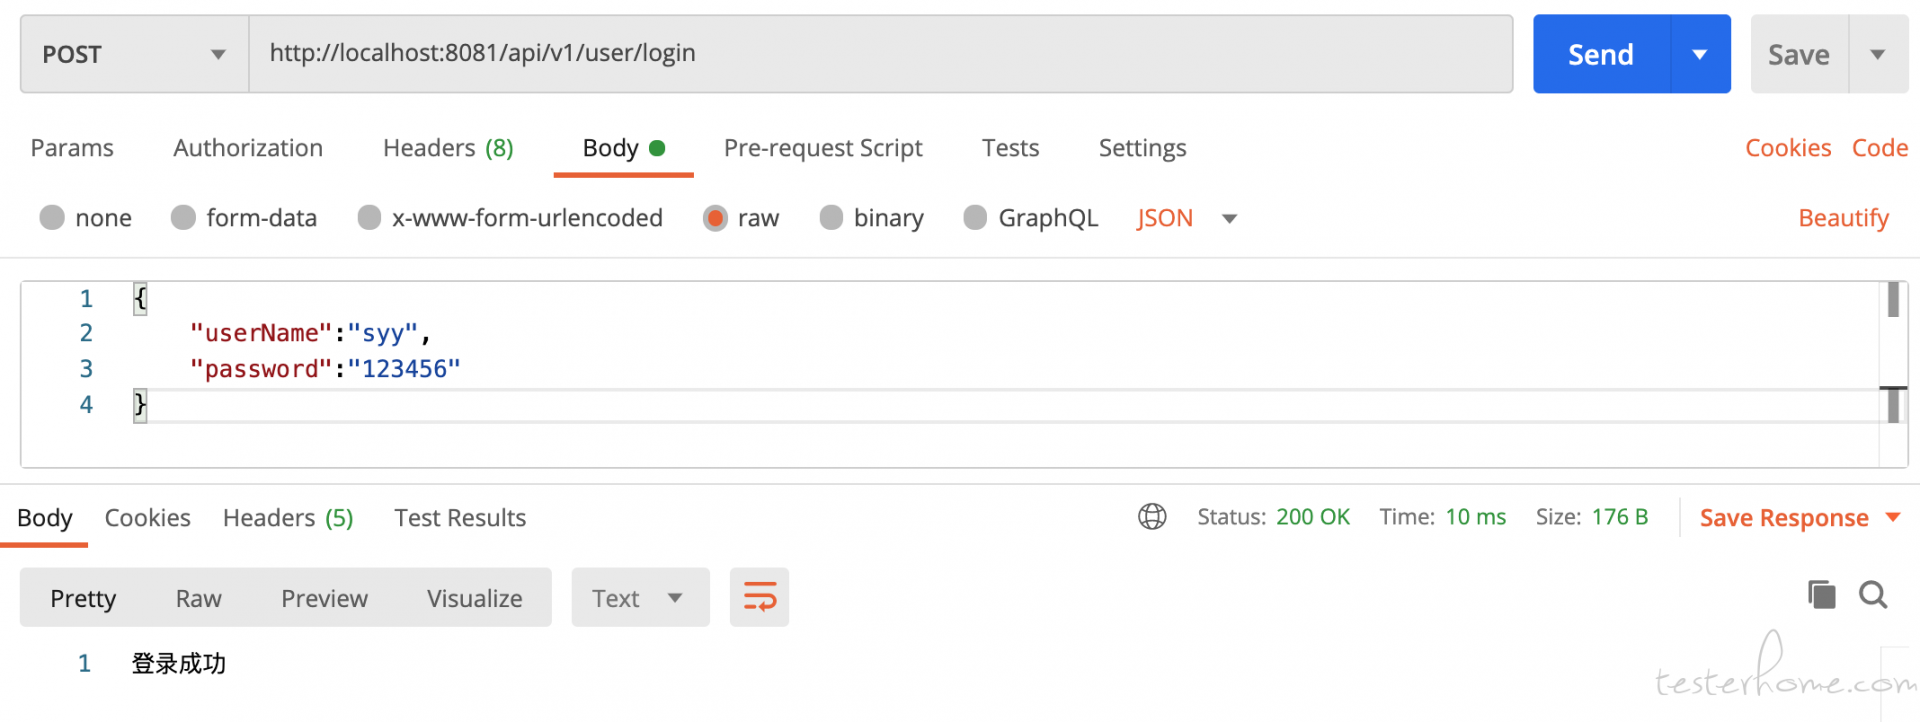Open the JSON format dropdown
Viewport: 1920px width, 722px height.
pyautogui.click(x=1186, y=218)
